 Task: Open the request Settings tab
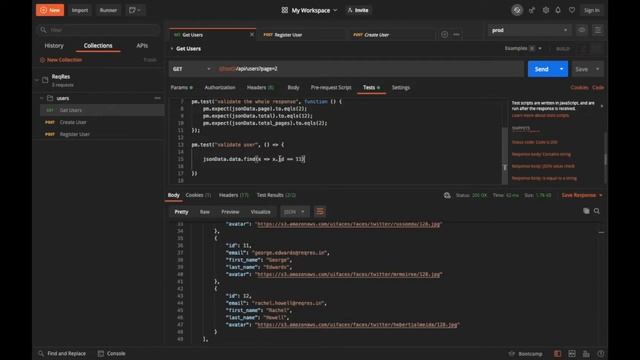tap(401, 88)
